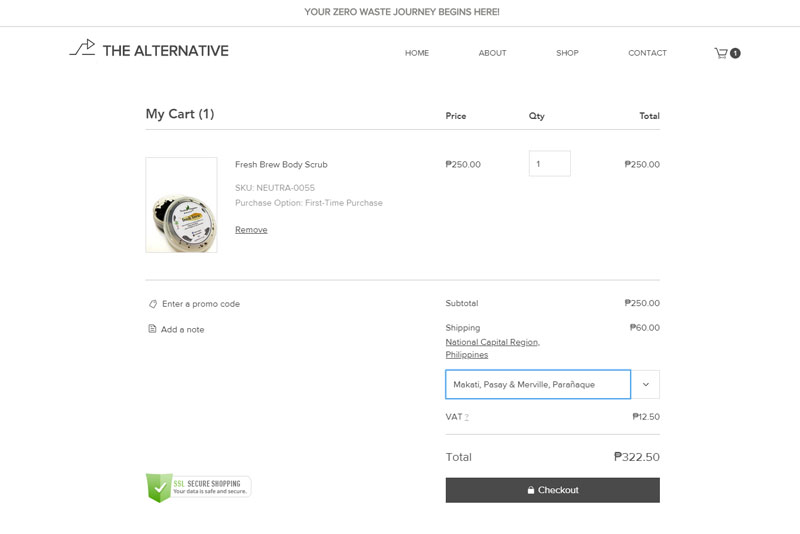Click the add a note page icon
The image size is (800, 534).
153,329
